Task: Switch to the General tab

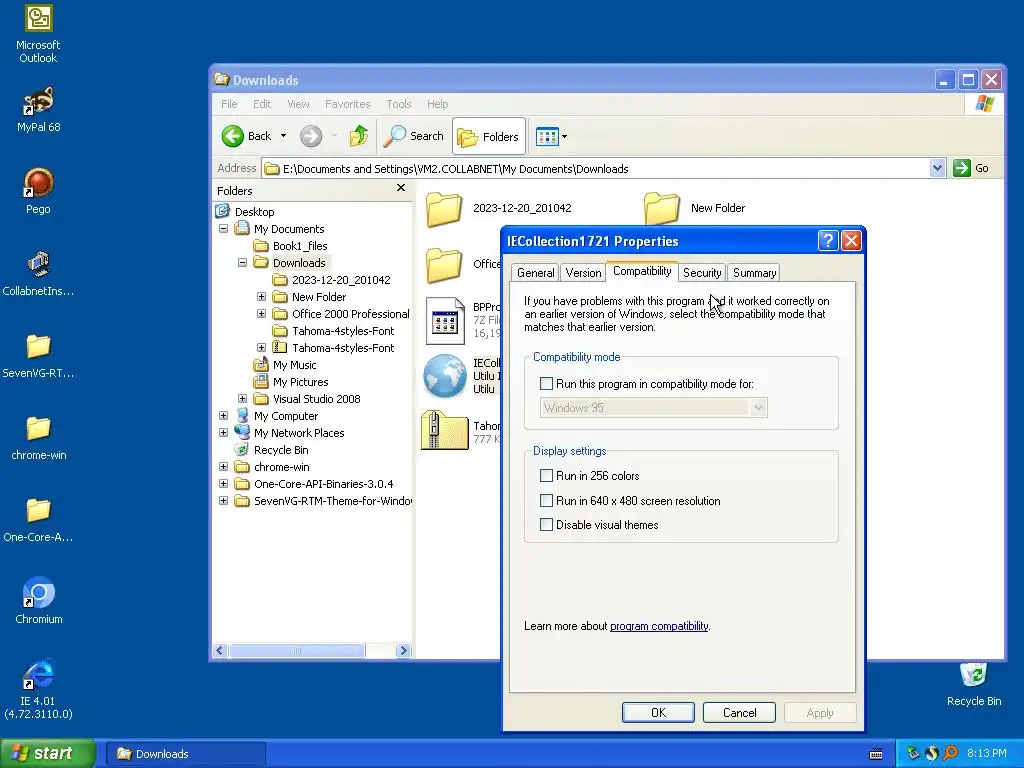Action: point(536,273)
